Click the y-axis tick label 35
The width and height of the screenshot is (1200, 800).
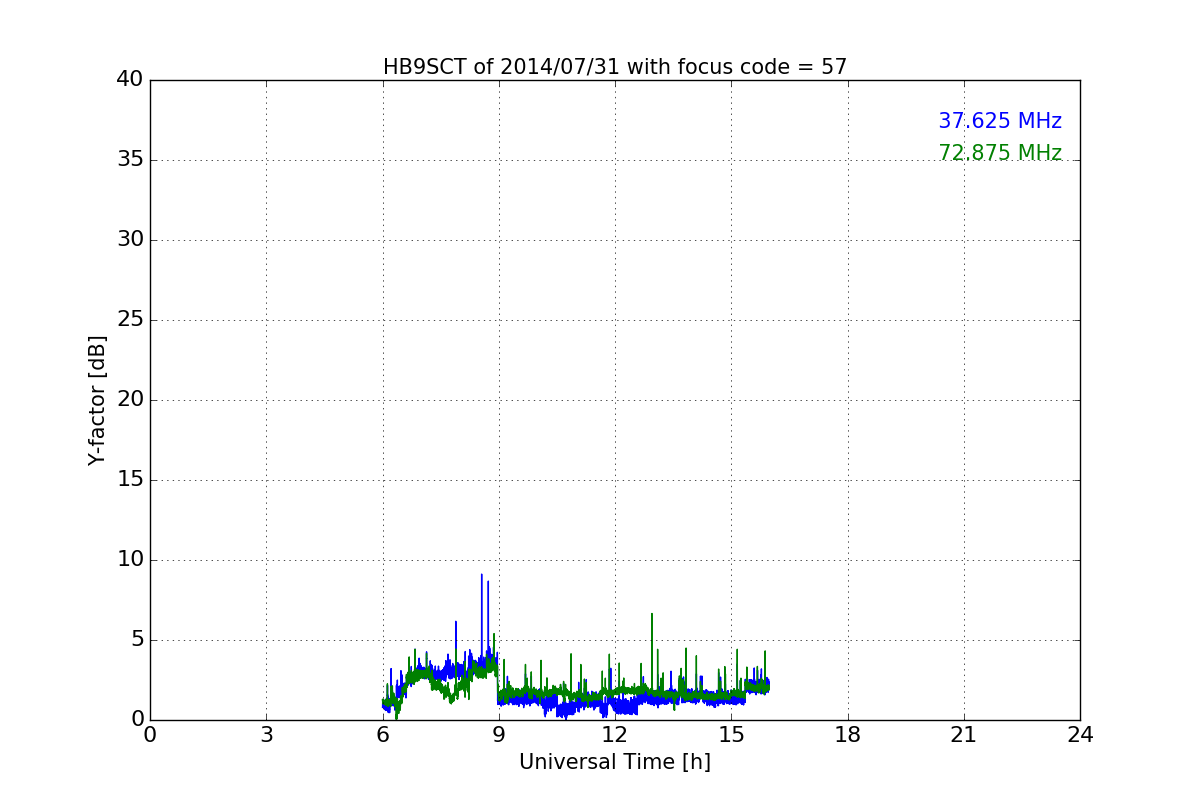(130, 160)
